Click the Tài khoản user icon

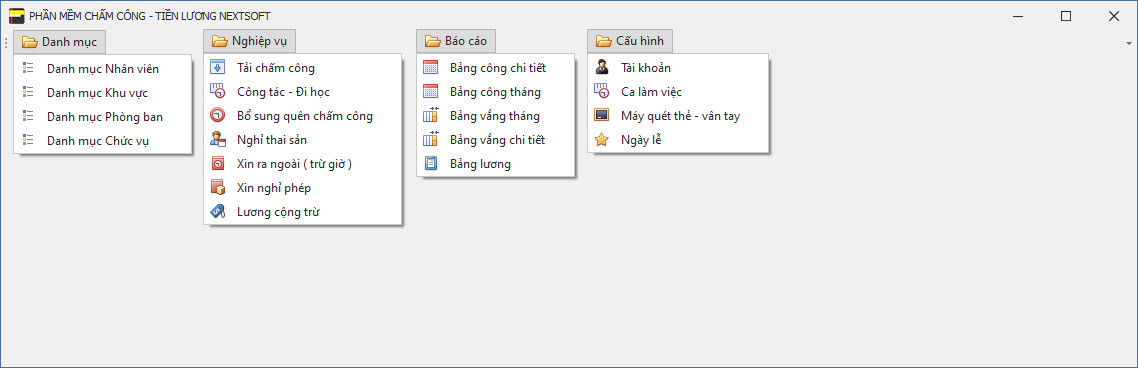[602, 68]
